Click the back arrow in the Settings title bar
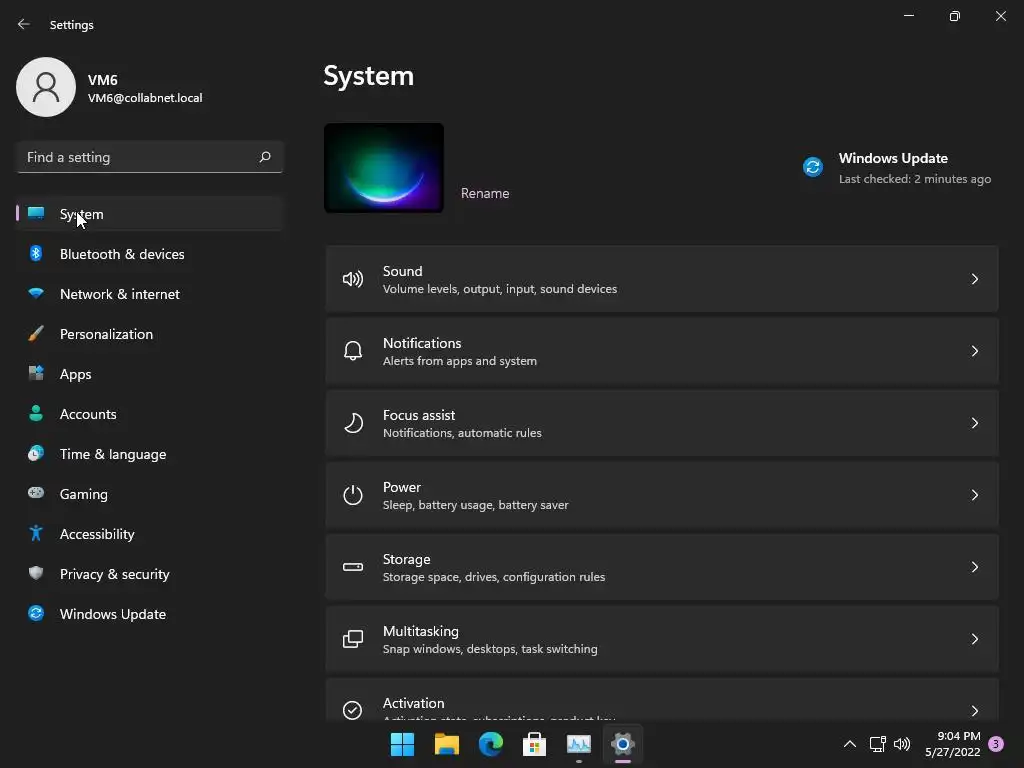Image resolution: width=1024 pixels, height=768 pixels. pyautogui.click(x=24, y=24)
